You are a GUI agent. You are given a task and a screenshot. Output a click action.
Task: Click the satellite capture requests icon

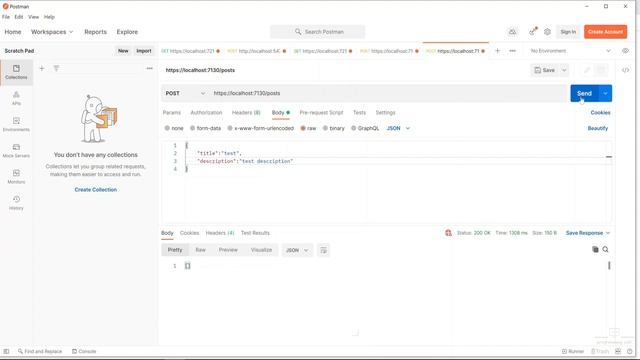533,31
